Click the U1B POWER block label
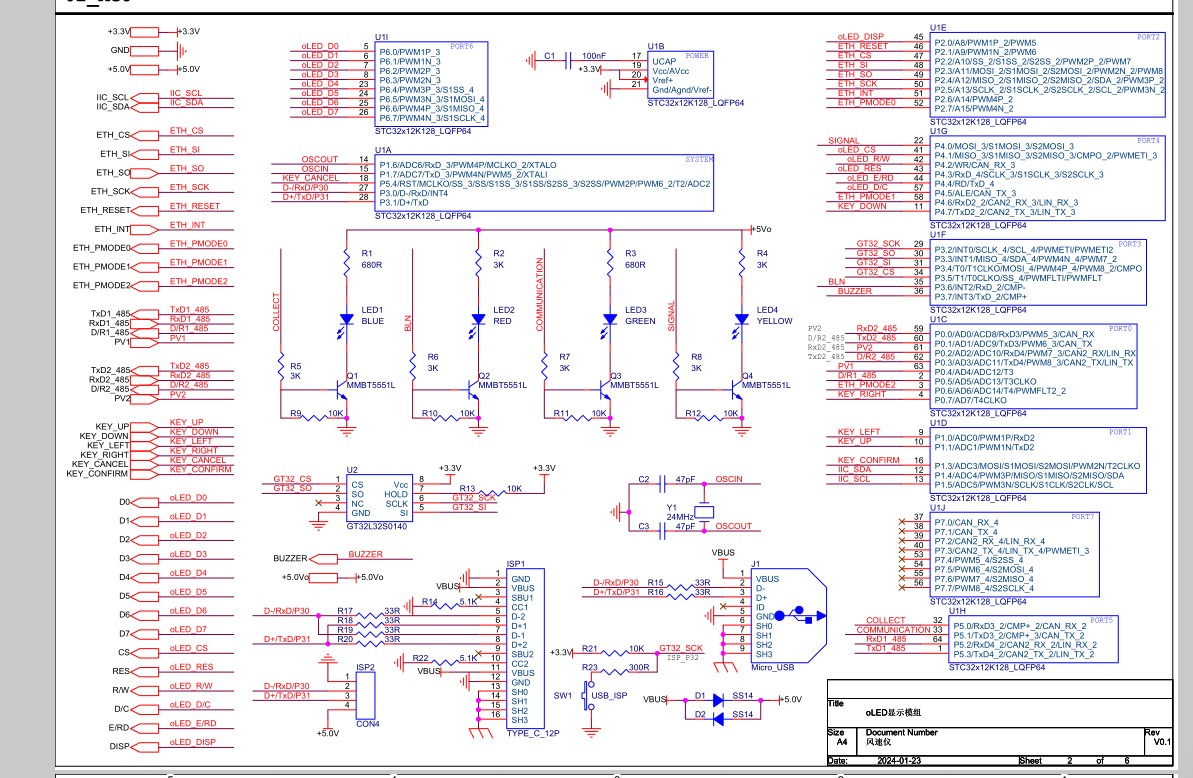This screenshot has width=1193, height=778. (697, 56)
